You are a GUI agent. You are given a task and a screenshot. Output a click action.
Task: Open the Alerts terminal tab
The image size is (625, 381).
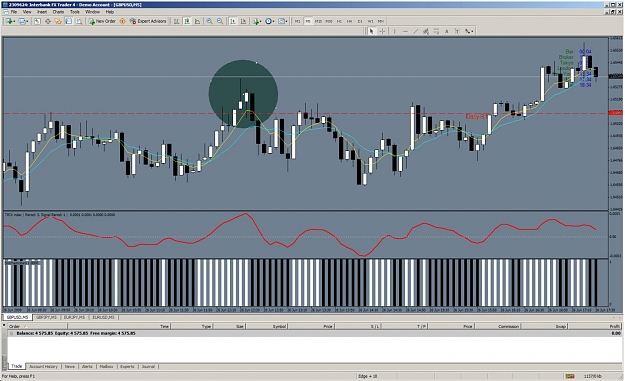[87, 367]
